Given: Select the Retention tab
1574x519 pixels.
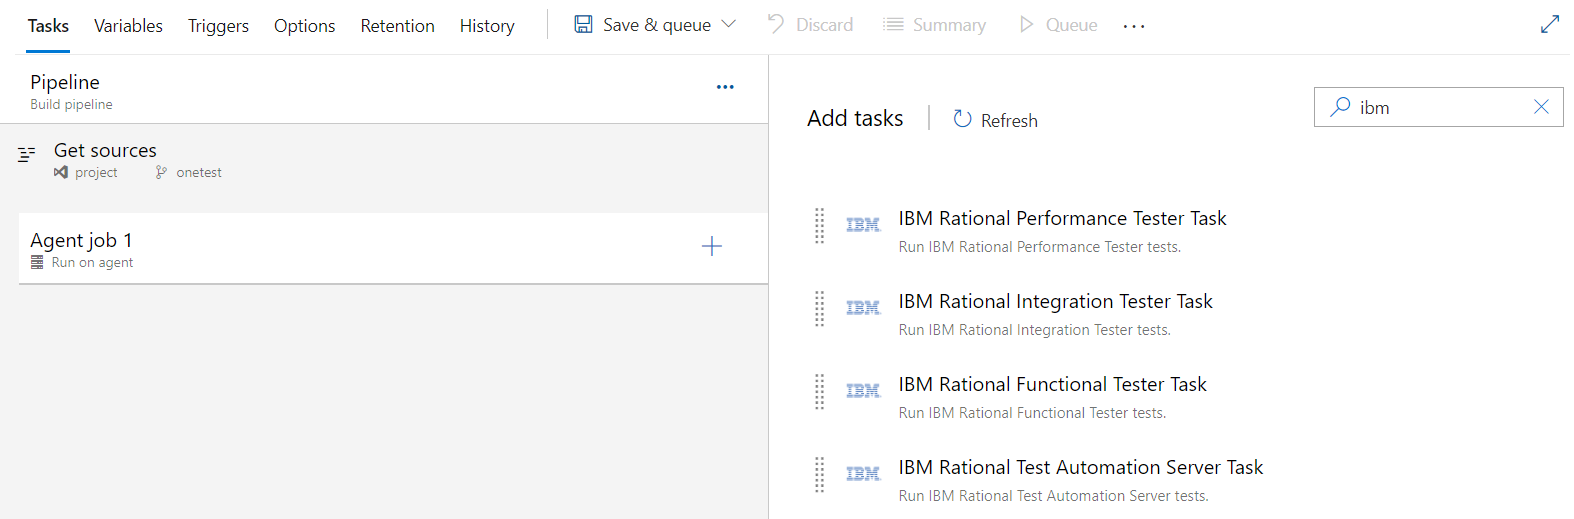Looking at the screenshot, I should point(397,26).
